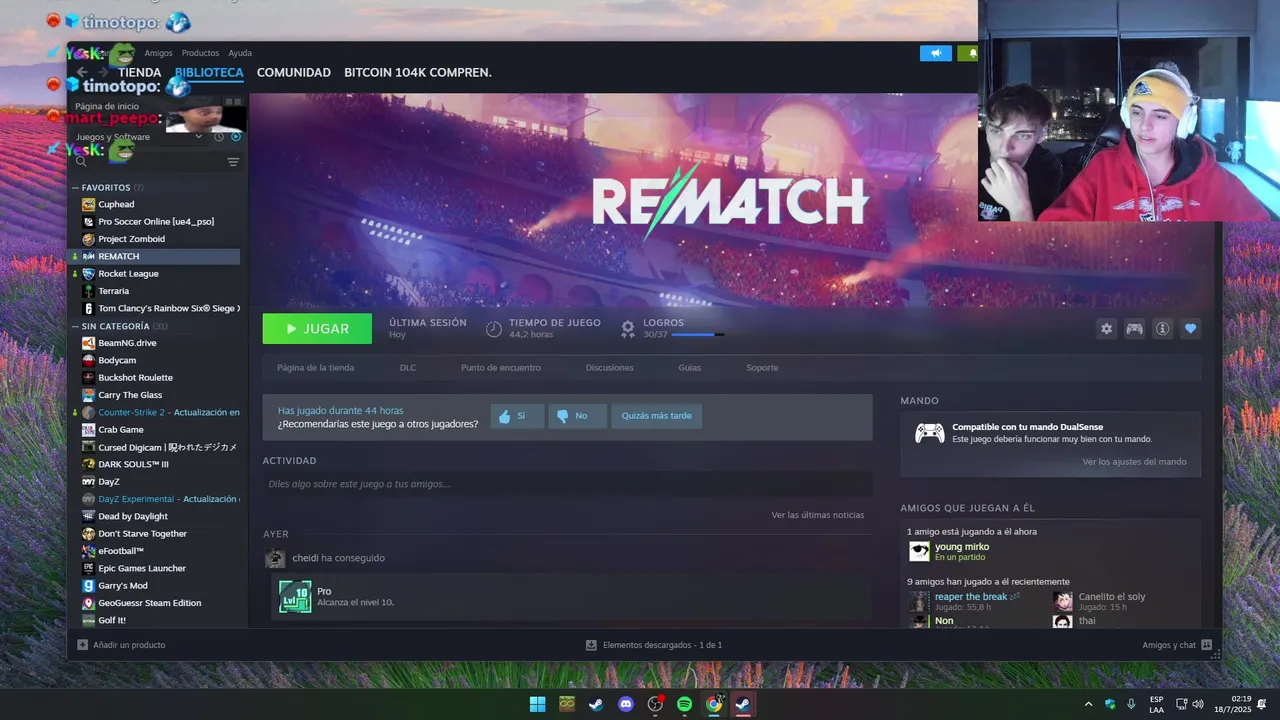The height and width of the screenshot is (720, 1280).
Task: Click the activity status input field
Action: point(567,484)
